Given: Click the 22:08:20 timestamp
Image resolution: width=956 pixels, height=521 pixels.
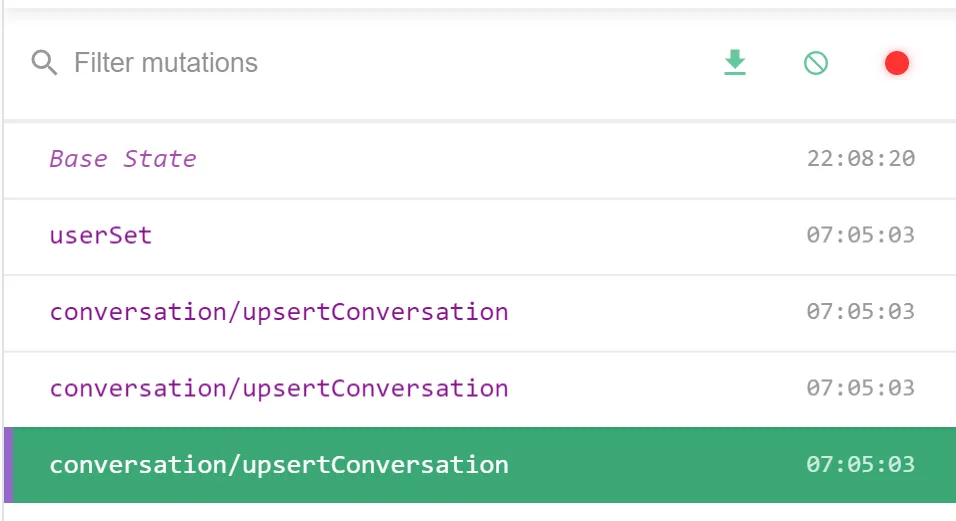Looking at the screenshot, I should coord(860,159).
